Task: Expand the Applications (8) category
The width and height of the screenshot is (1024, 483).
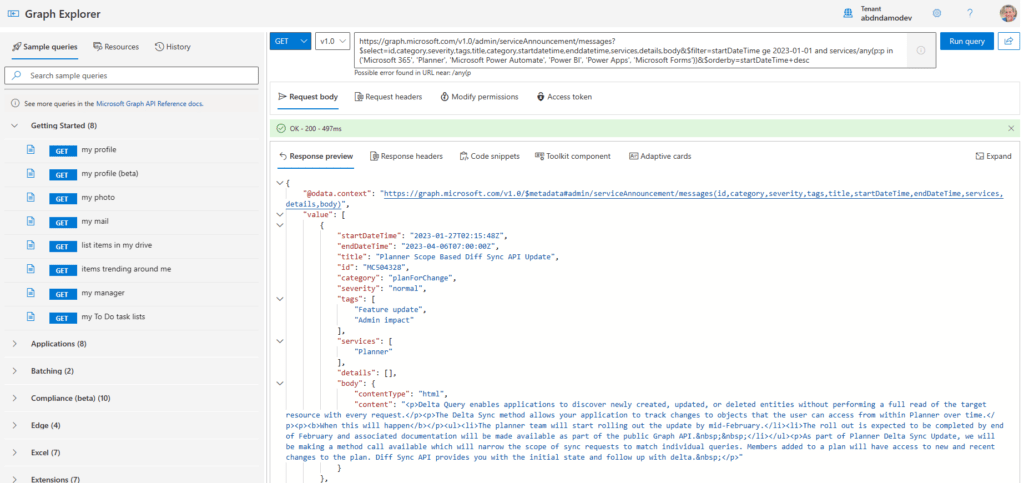Action: pyautogui.click(x=14, y=343)
